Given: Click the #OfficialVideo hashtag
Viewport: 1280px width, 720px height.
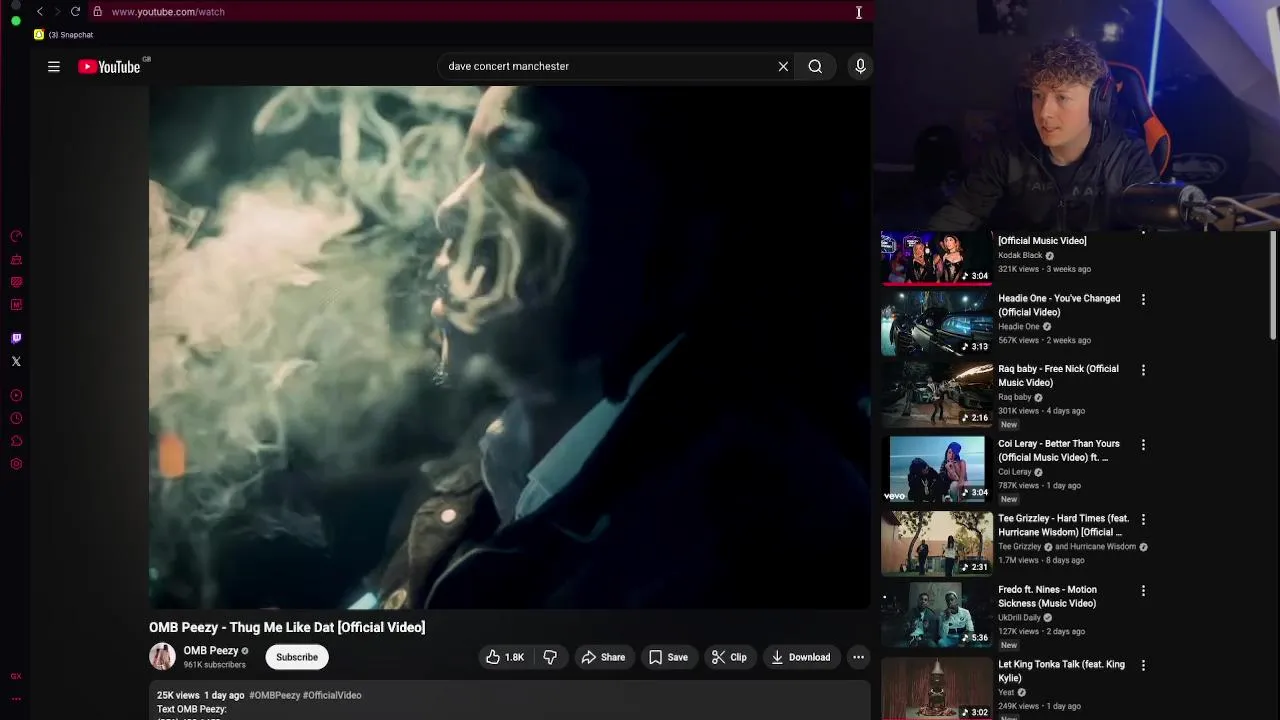Looking at the screenshot, I should point(332,695).
